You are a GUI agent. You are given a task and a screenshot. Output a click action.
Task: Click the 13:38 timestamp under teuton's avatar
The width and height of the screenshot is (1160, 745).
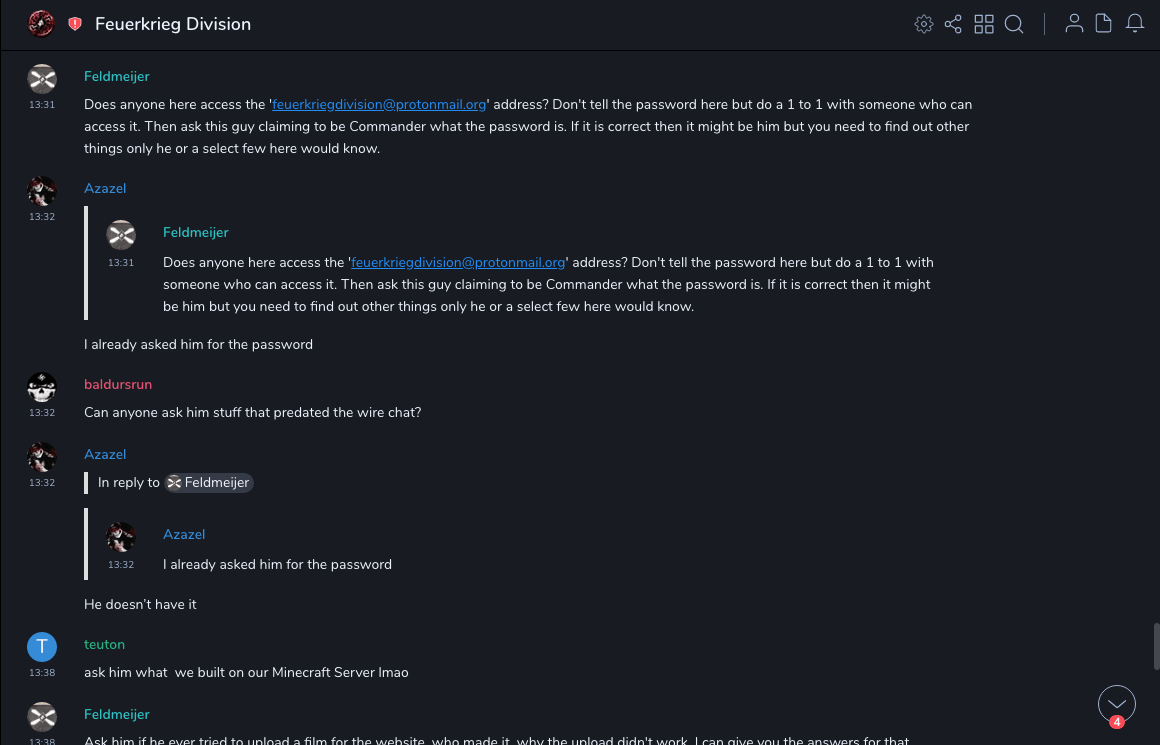point(42,673)
